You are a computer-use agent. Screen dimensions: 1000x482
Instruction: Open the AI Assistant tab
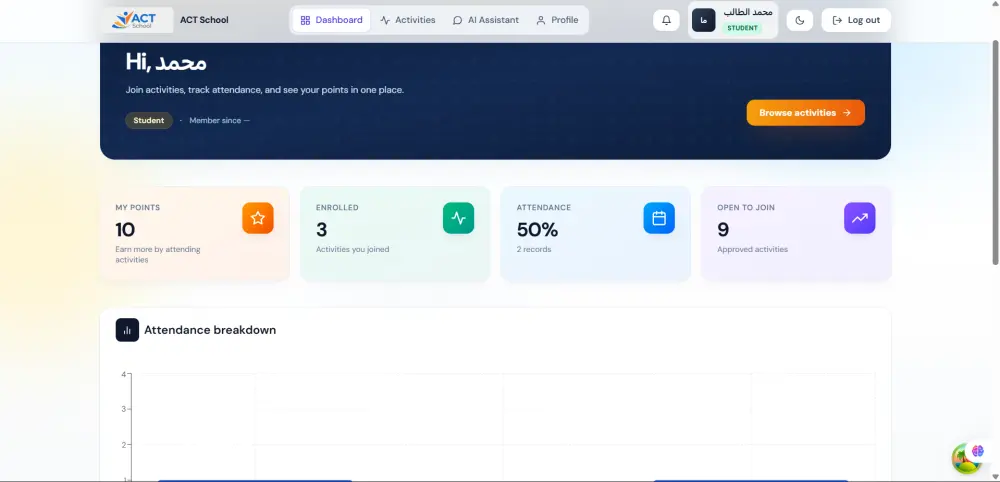tap(485, 20)
